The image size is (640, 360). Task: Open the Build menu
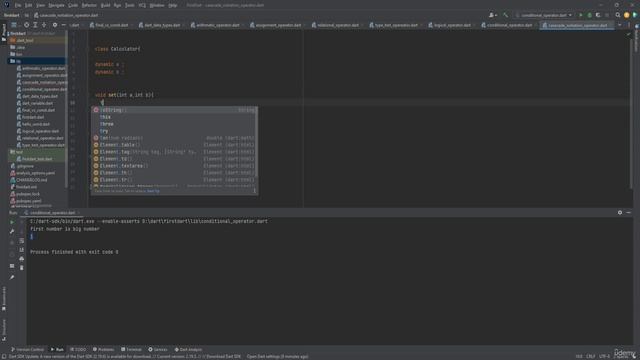[x=105, y=5]
